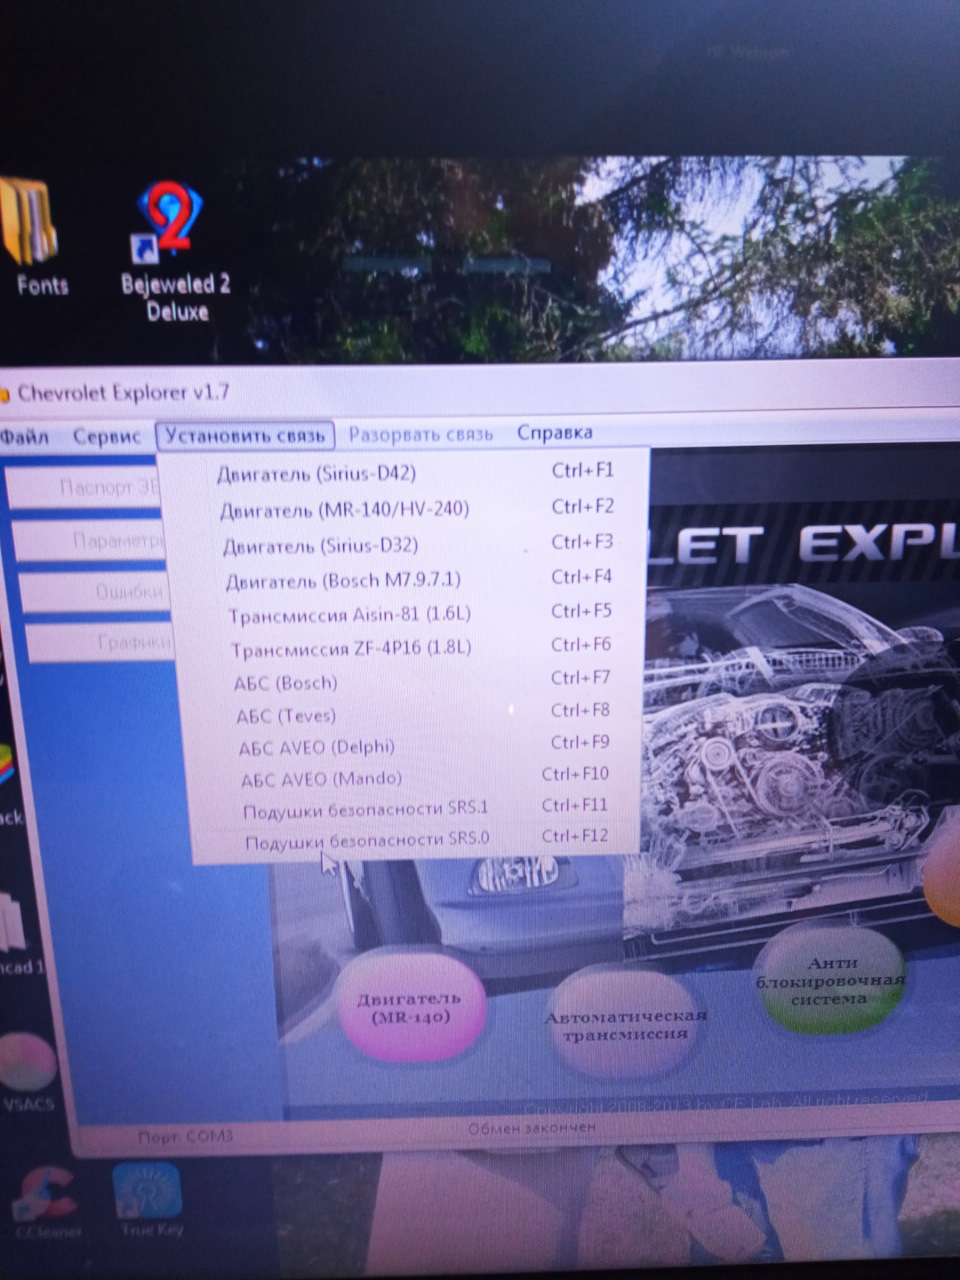Click the Ошибки side button
The width and height of the screenshot is (960, 1280).
click(x=96, y=592)
